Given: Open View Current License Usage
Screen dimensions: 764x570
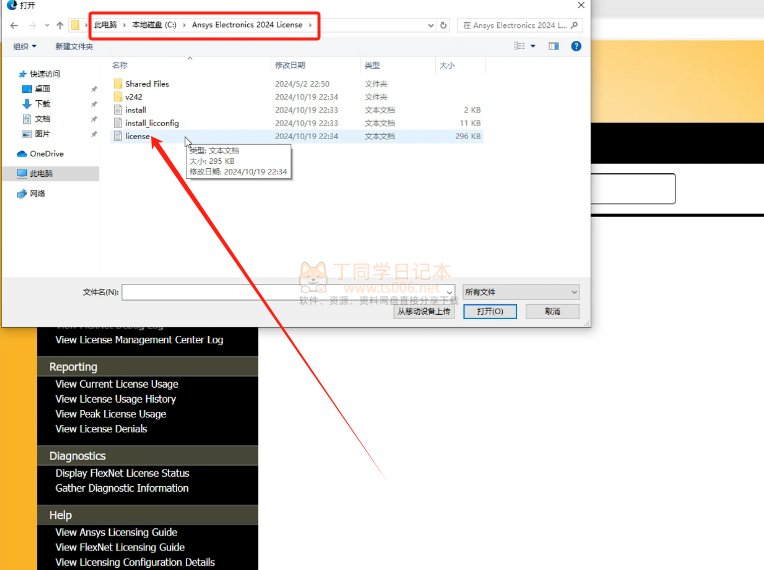Looking at the screenshot, I should coord(117,384).
